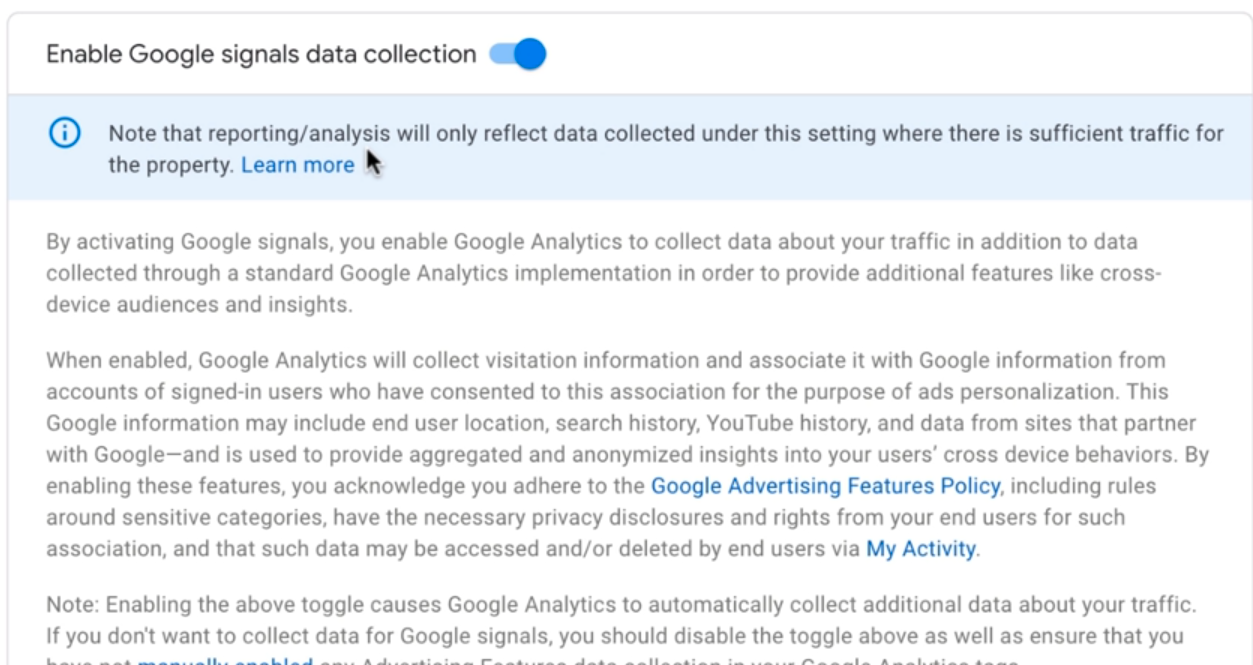
Task: Click the words "device audiences and insights"
Action: (x=199, y=305)
